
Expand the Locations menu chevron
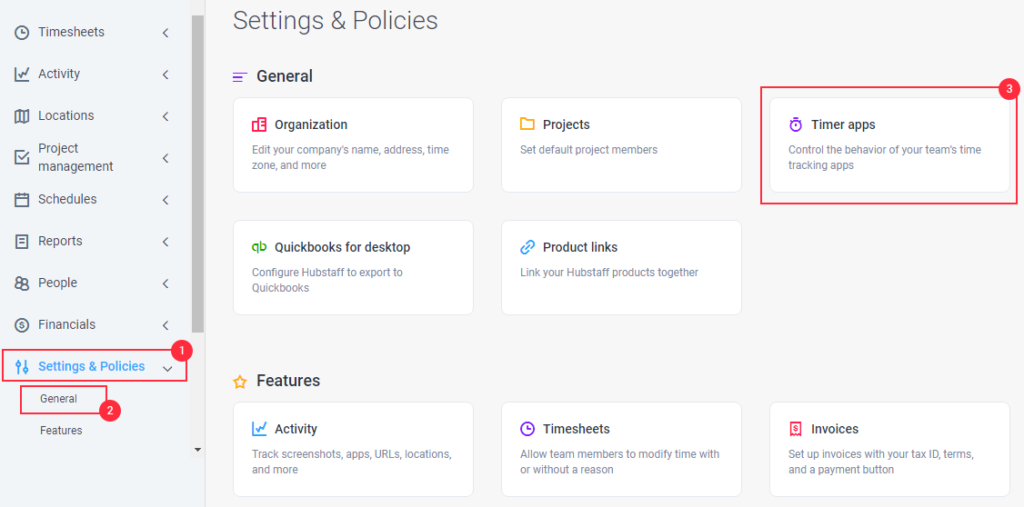click(x=166, y=116)
